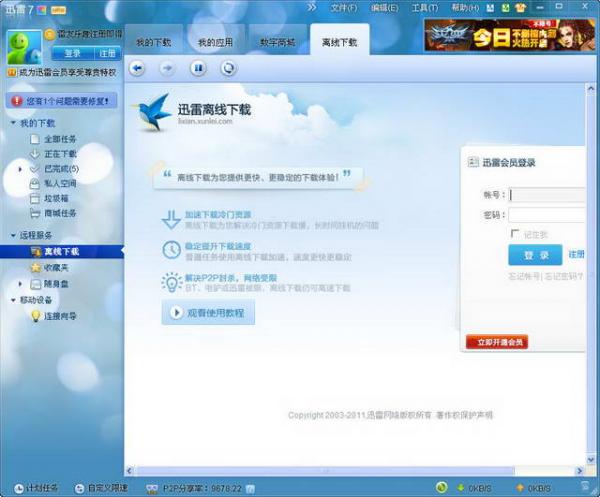Click the blue icon beside 帮助 menu

[490, 8]
